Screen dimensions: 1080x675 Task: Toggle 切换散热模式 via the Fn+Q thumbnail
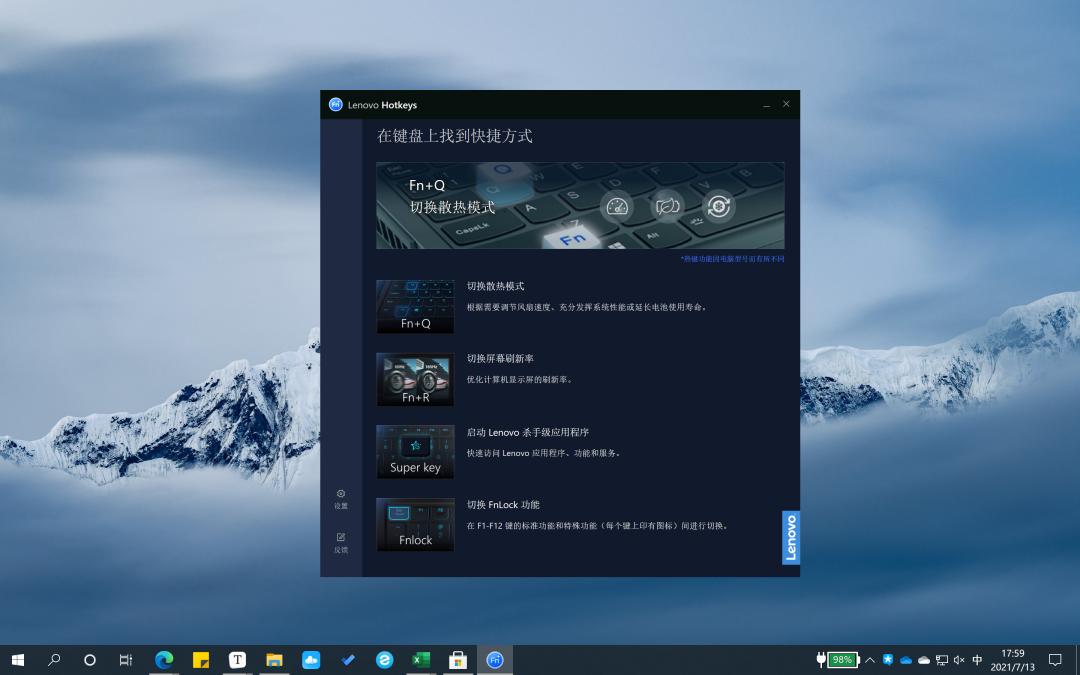click(x=415, y=306)
